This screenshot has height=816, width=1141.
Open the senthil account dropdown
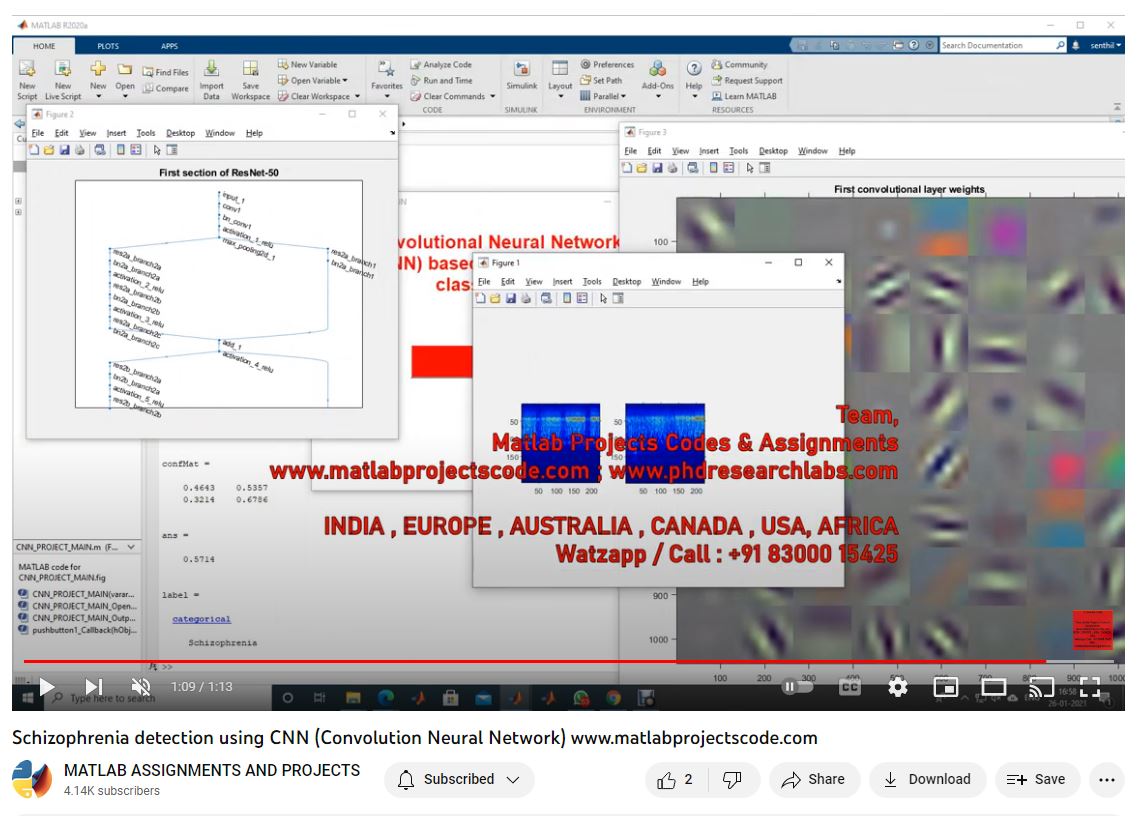point(1105,45)
